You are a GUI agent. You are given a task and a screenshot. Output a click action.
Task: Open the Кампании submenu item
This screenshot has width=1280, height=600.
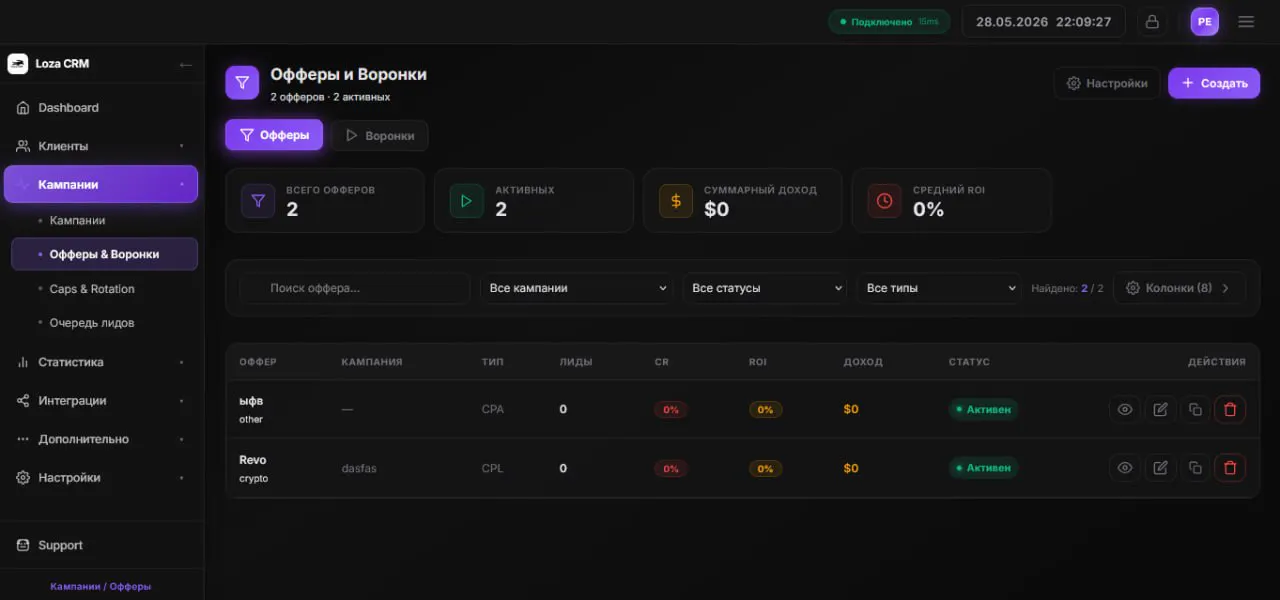[x=105, y=220]
